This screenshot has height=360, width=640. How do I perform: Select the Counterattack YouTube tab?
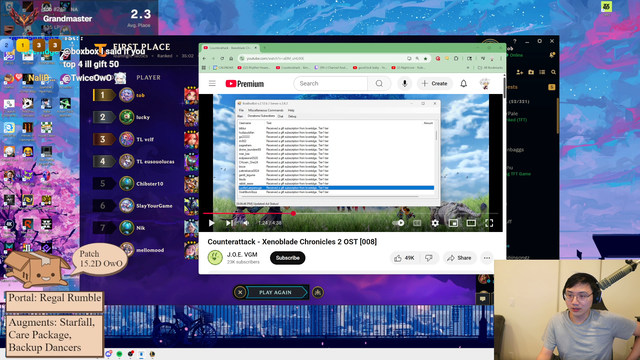(230, 48)
